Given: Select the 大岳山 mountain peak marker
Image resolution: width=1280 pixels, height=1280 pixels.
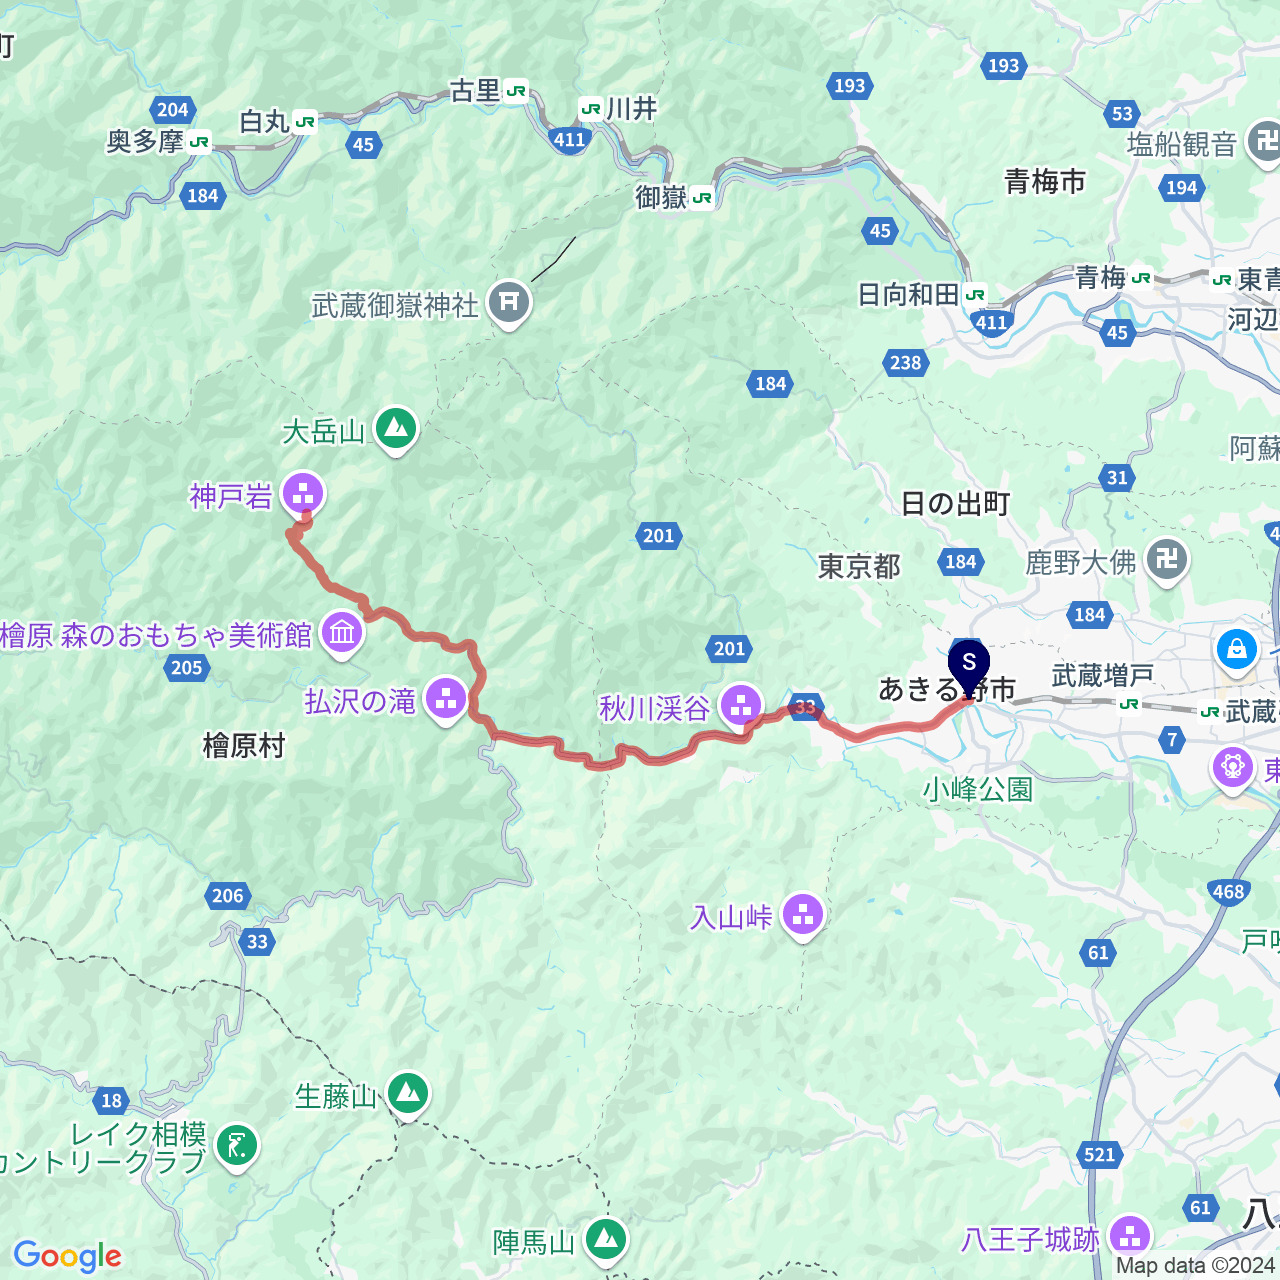Looking at the screenshot, I should tap(396, 430).
